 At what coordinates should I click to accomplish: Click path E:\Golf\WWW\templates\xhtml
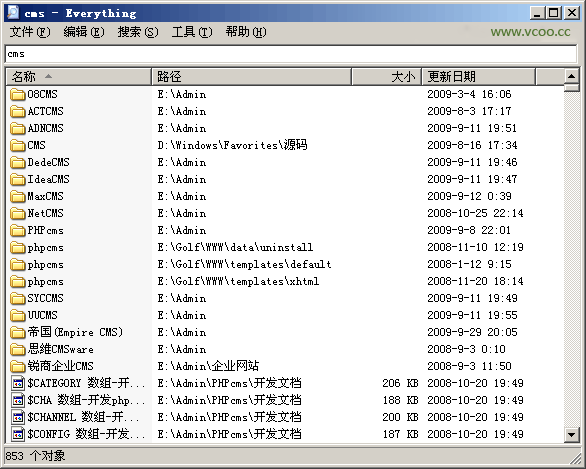pos(238,281)
